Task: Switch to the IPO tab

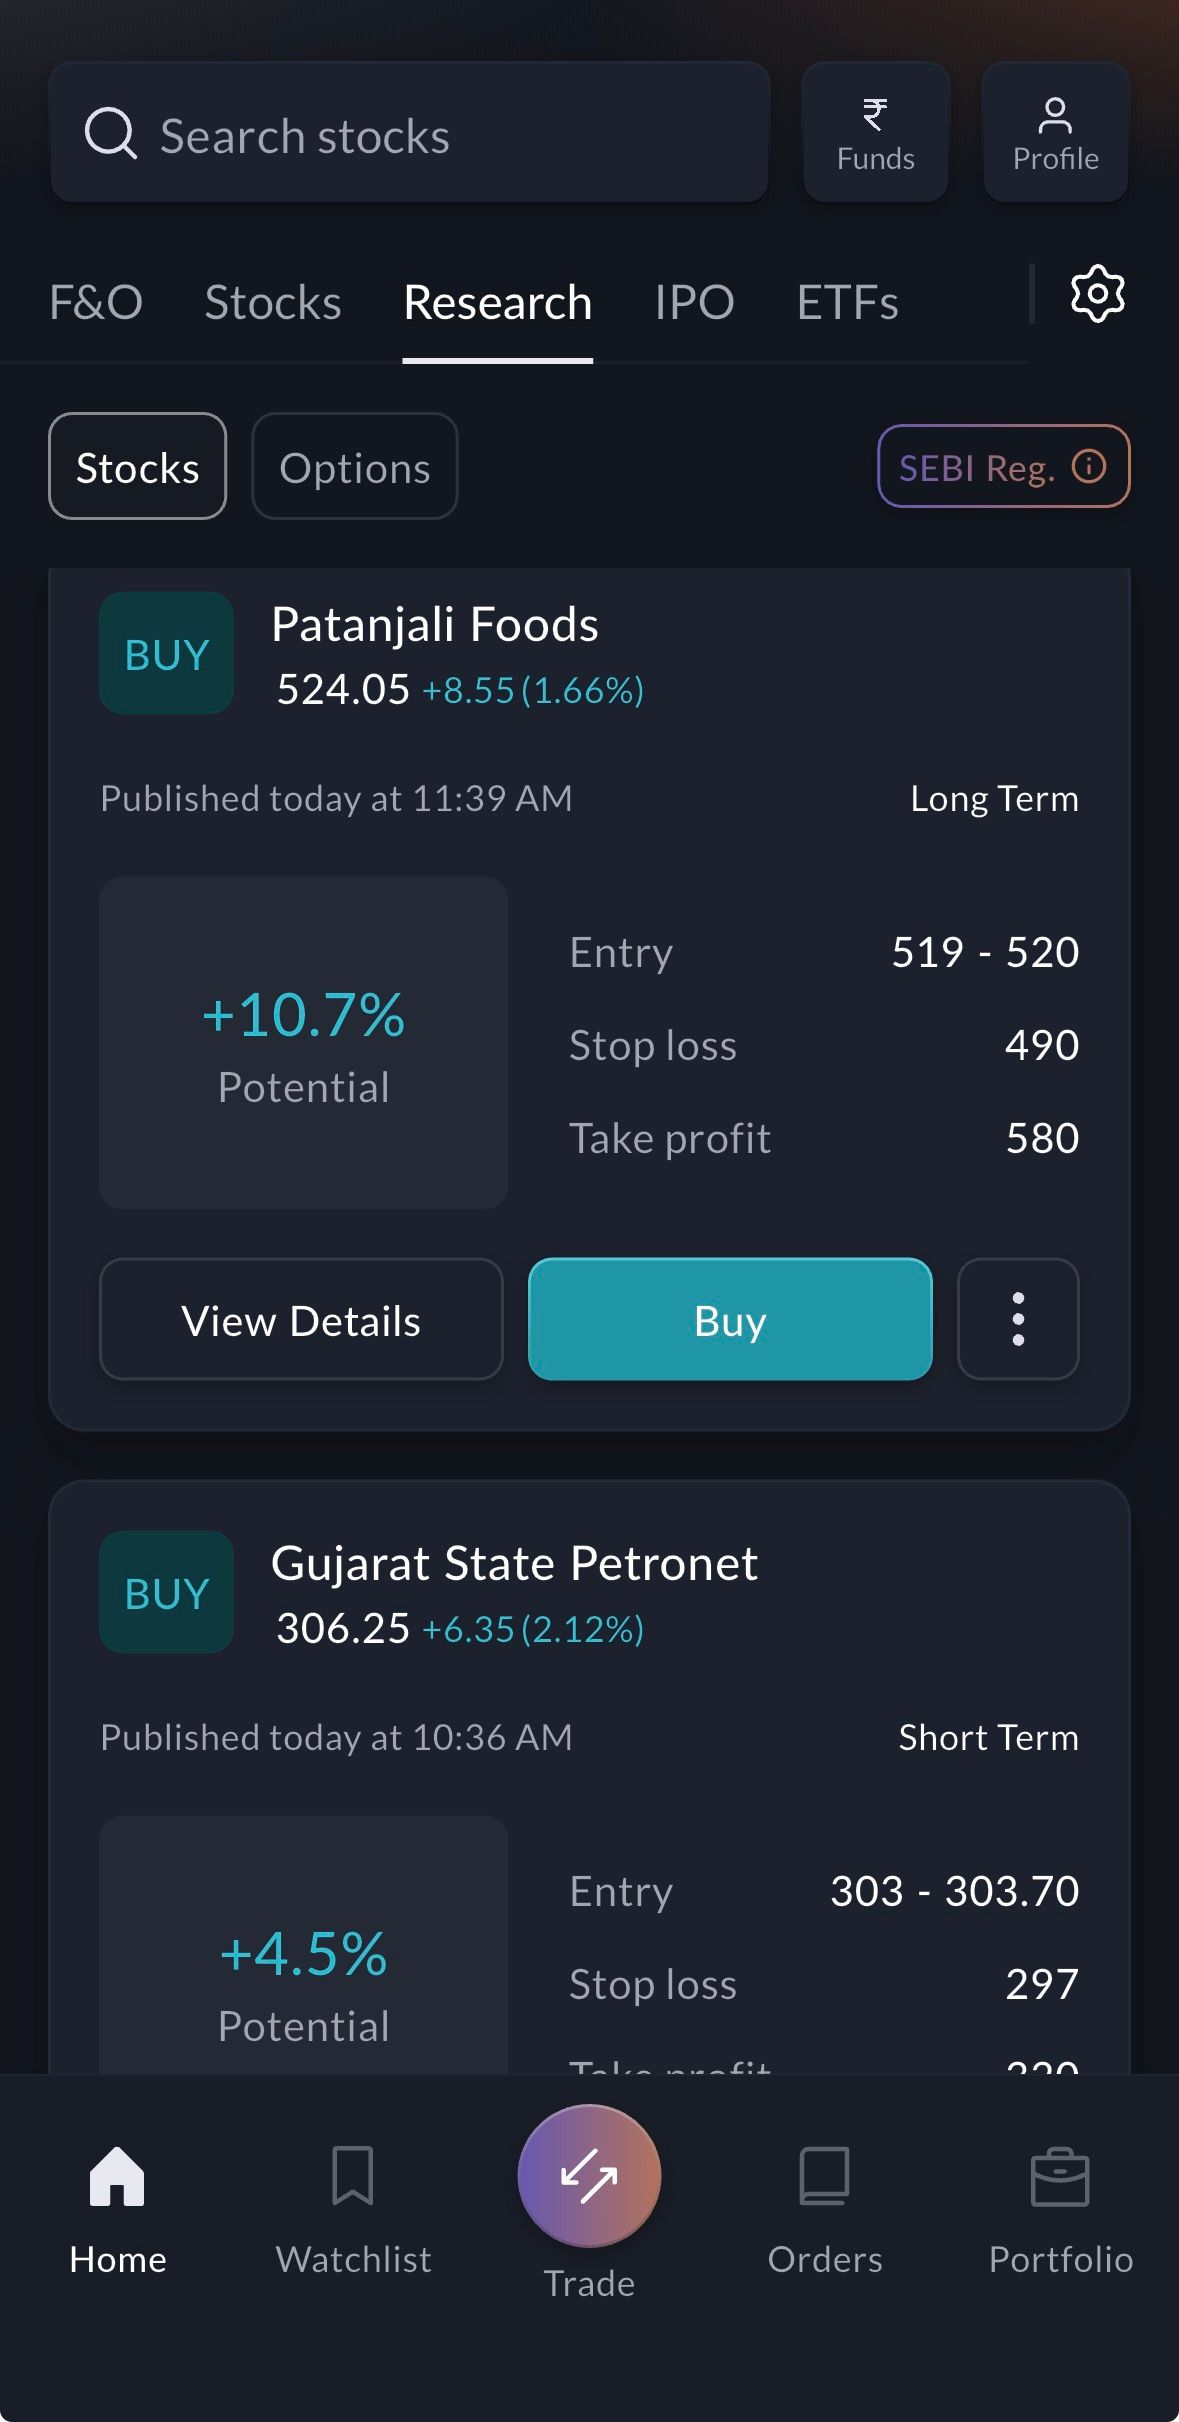Action: [x=694, y=302]
